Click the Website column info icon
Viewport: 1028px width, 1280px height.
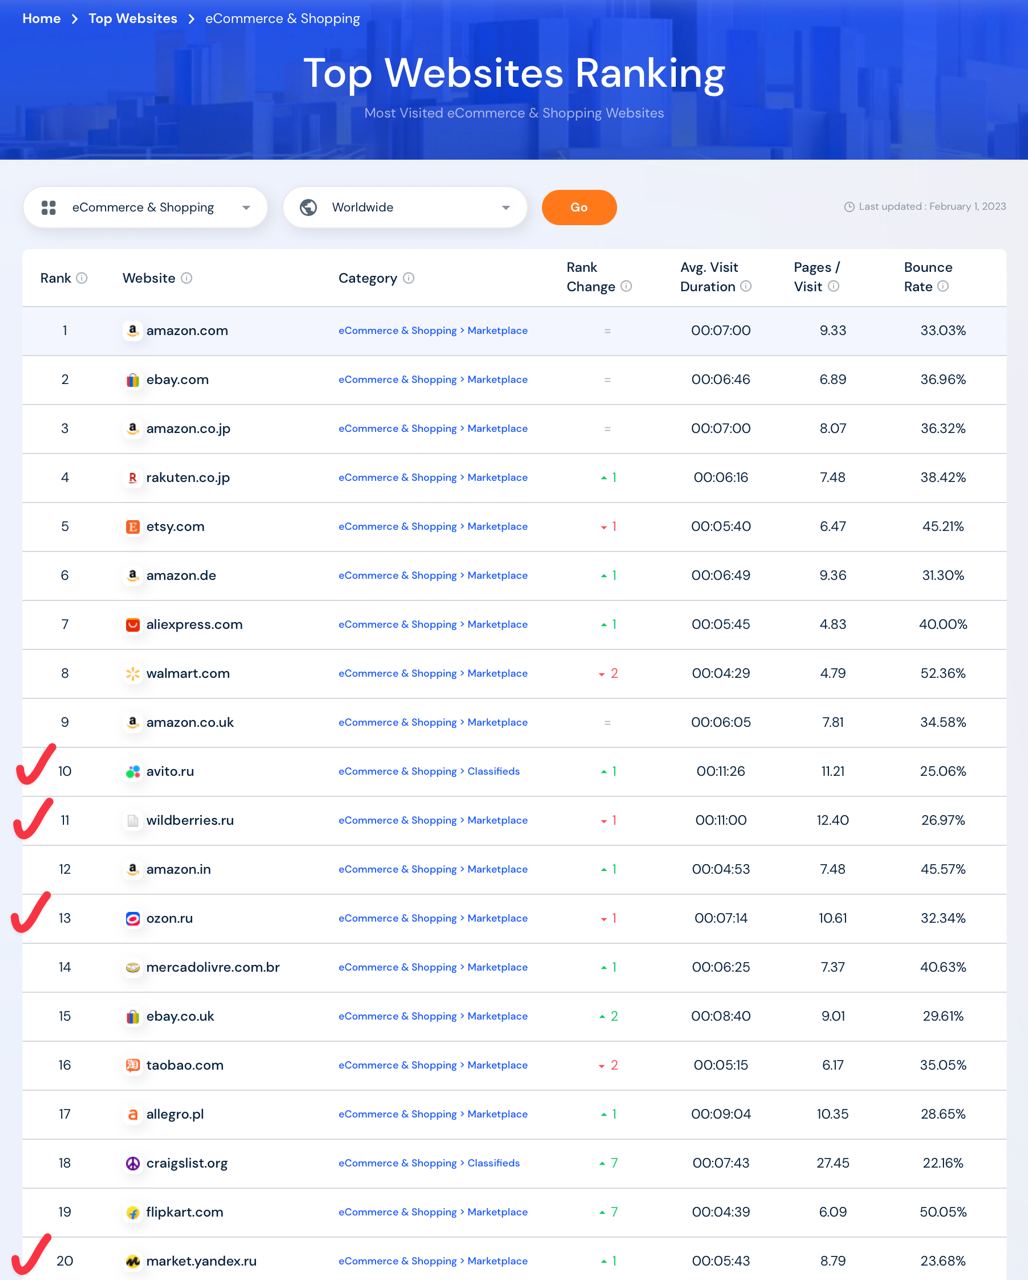(186, 278)
